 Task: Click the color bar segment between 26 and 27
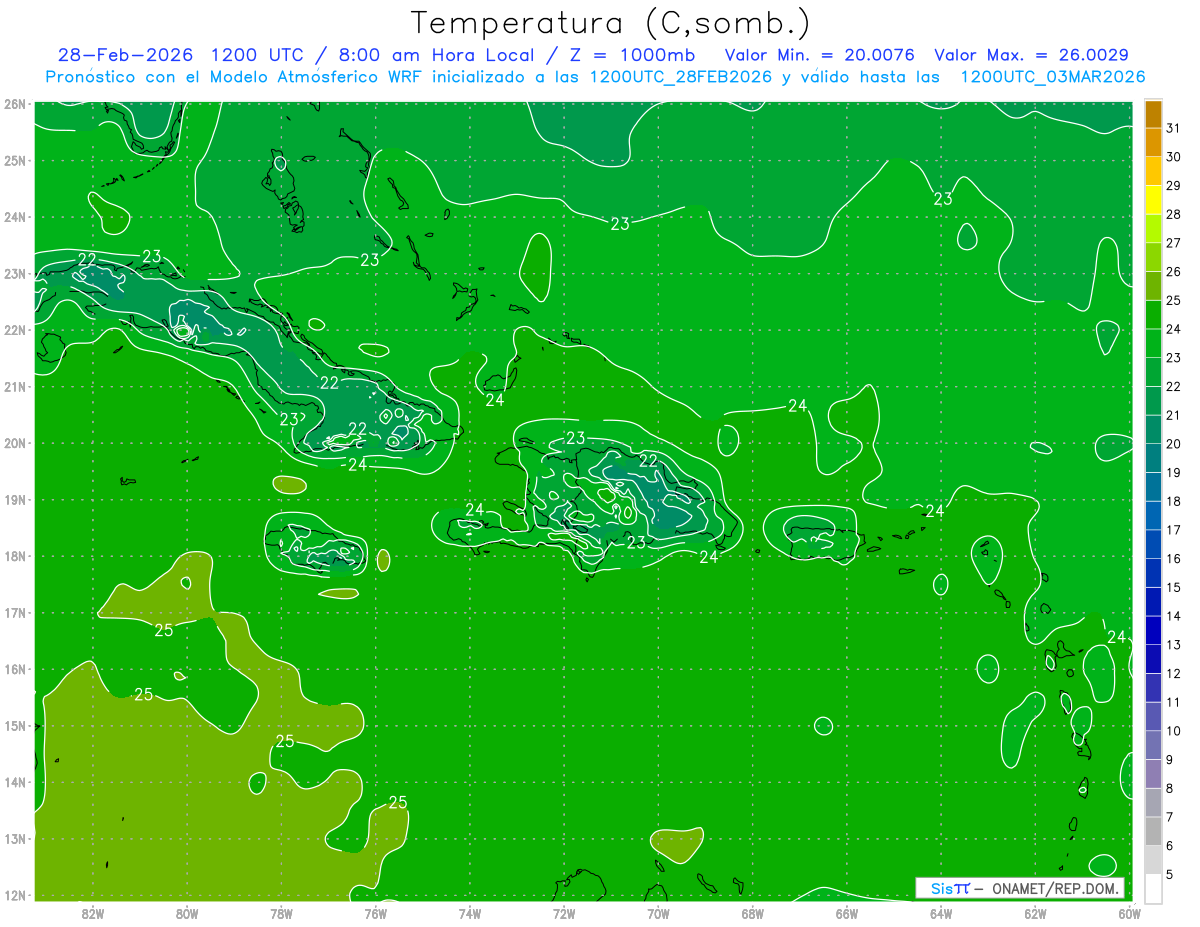pyautogui.click(x=1153, y=258)
